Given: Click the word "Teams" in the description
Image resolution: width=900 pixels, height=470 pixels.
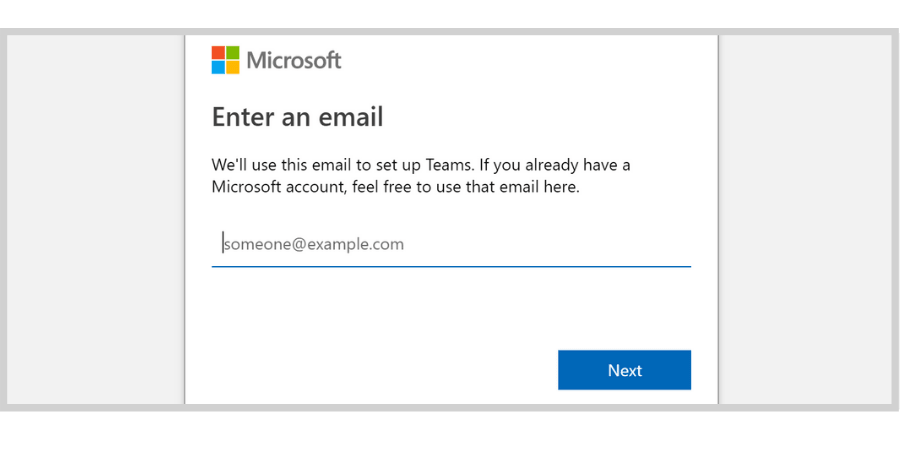Looking at the screenshot, I should point(450,165).
